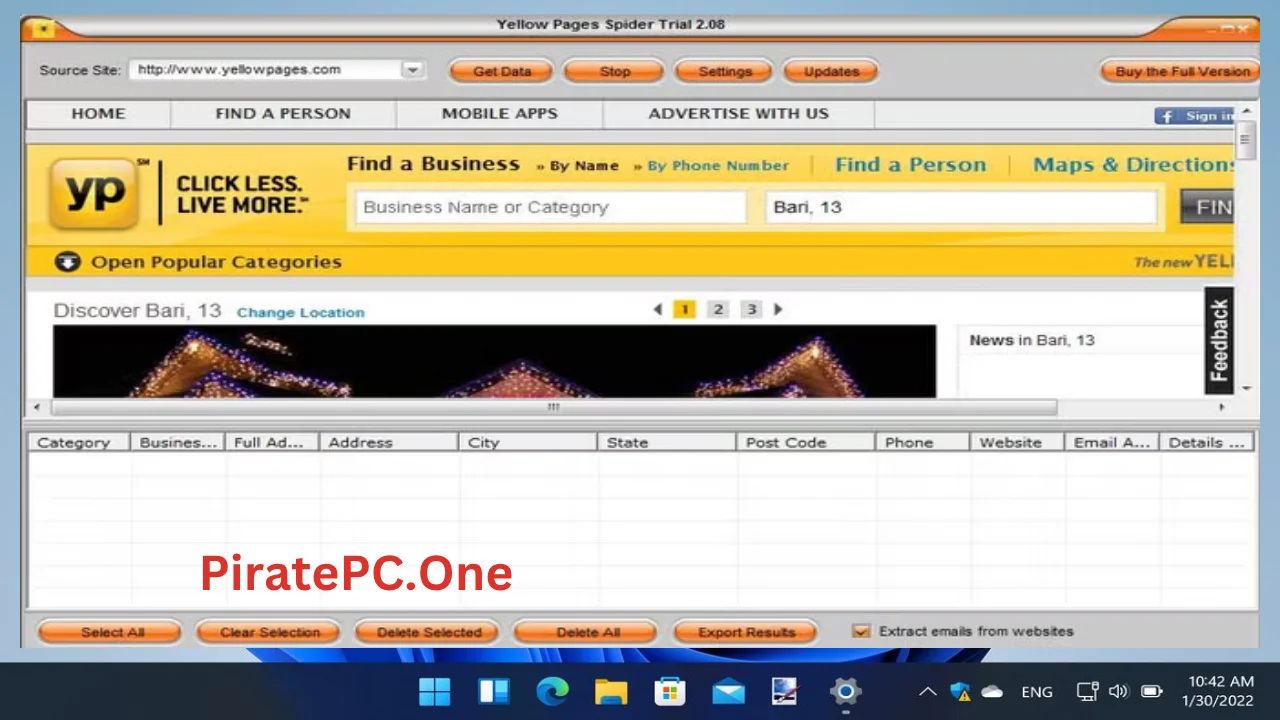Click the Business Name or Category field

tap(550, 207)
